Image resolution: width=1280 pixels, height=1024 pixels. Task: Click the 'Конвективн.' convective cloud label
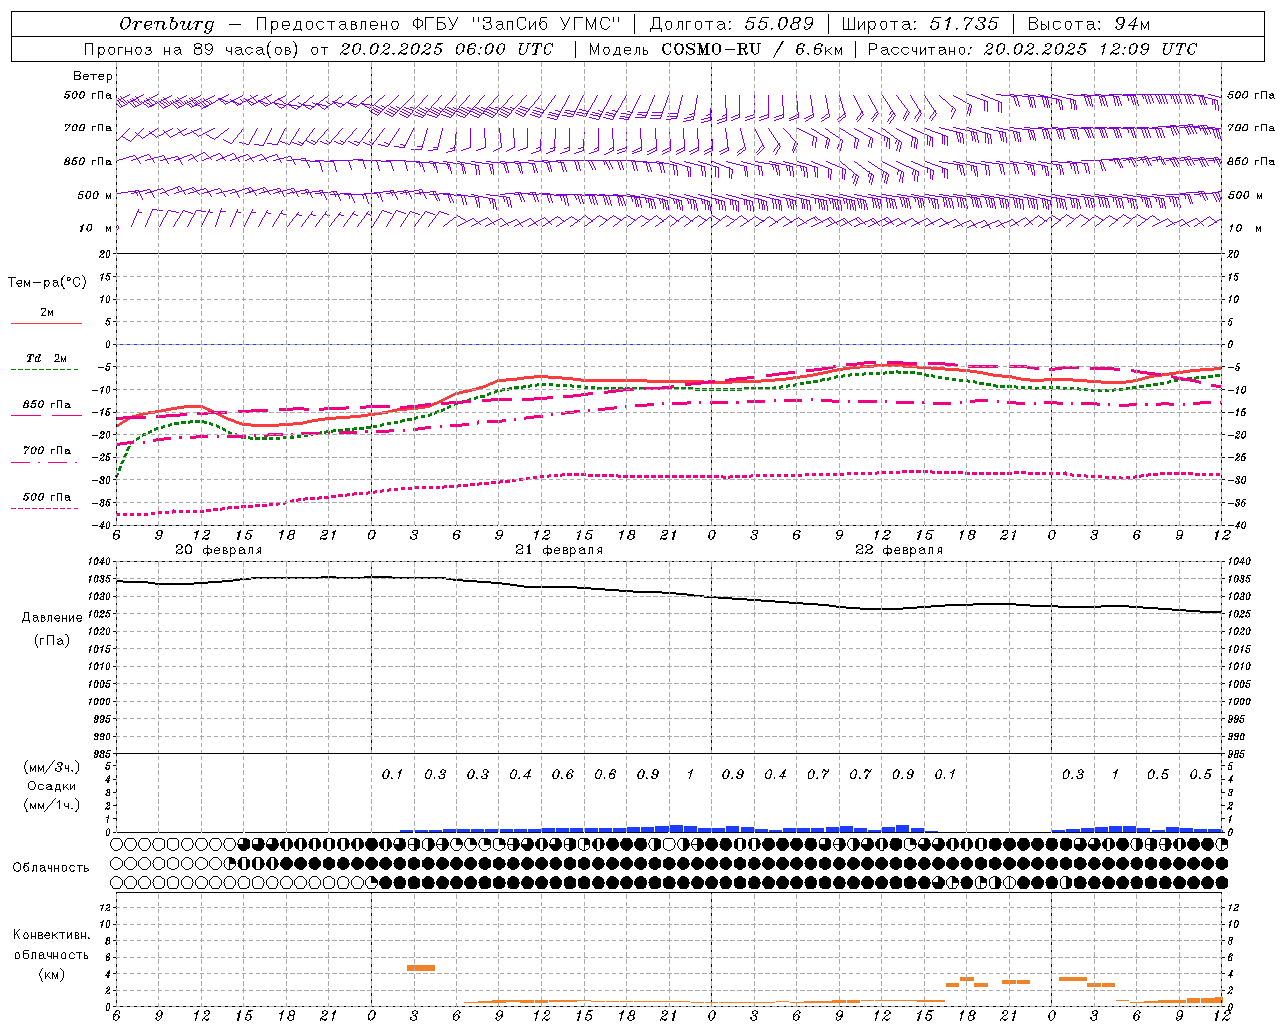[51, 935]
